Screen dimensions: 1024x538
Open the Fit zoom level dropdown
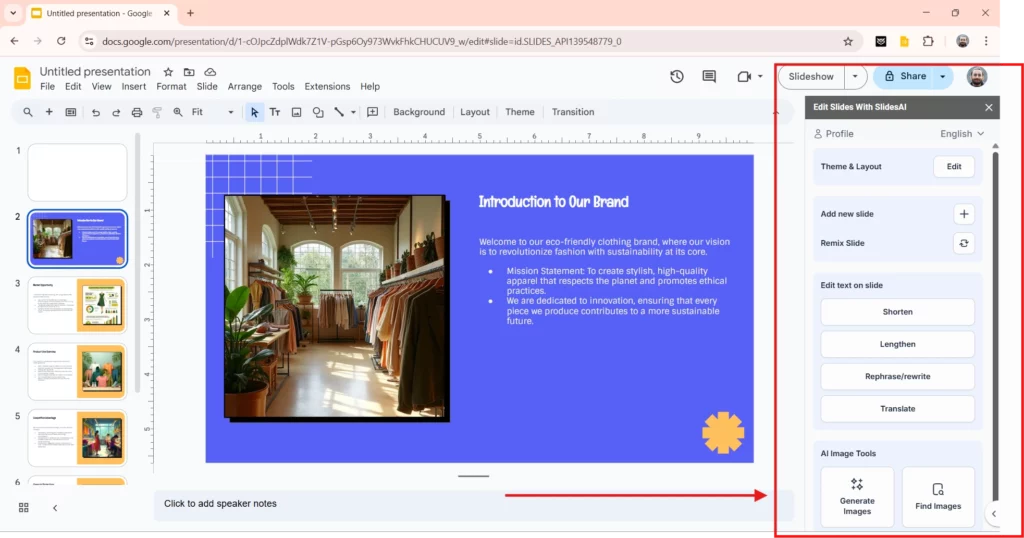click(212, 113)
